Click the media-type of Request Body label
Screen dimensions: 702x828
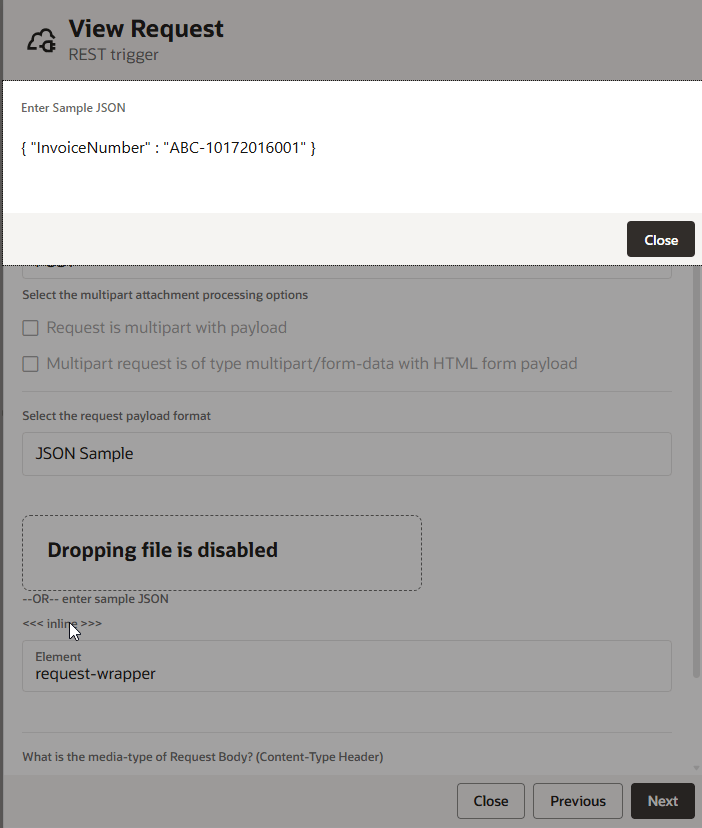click(x=202, y=757)
